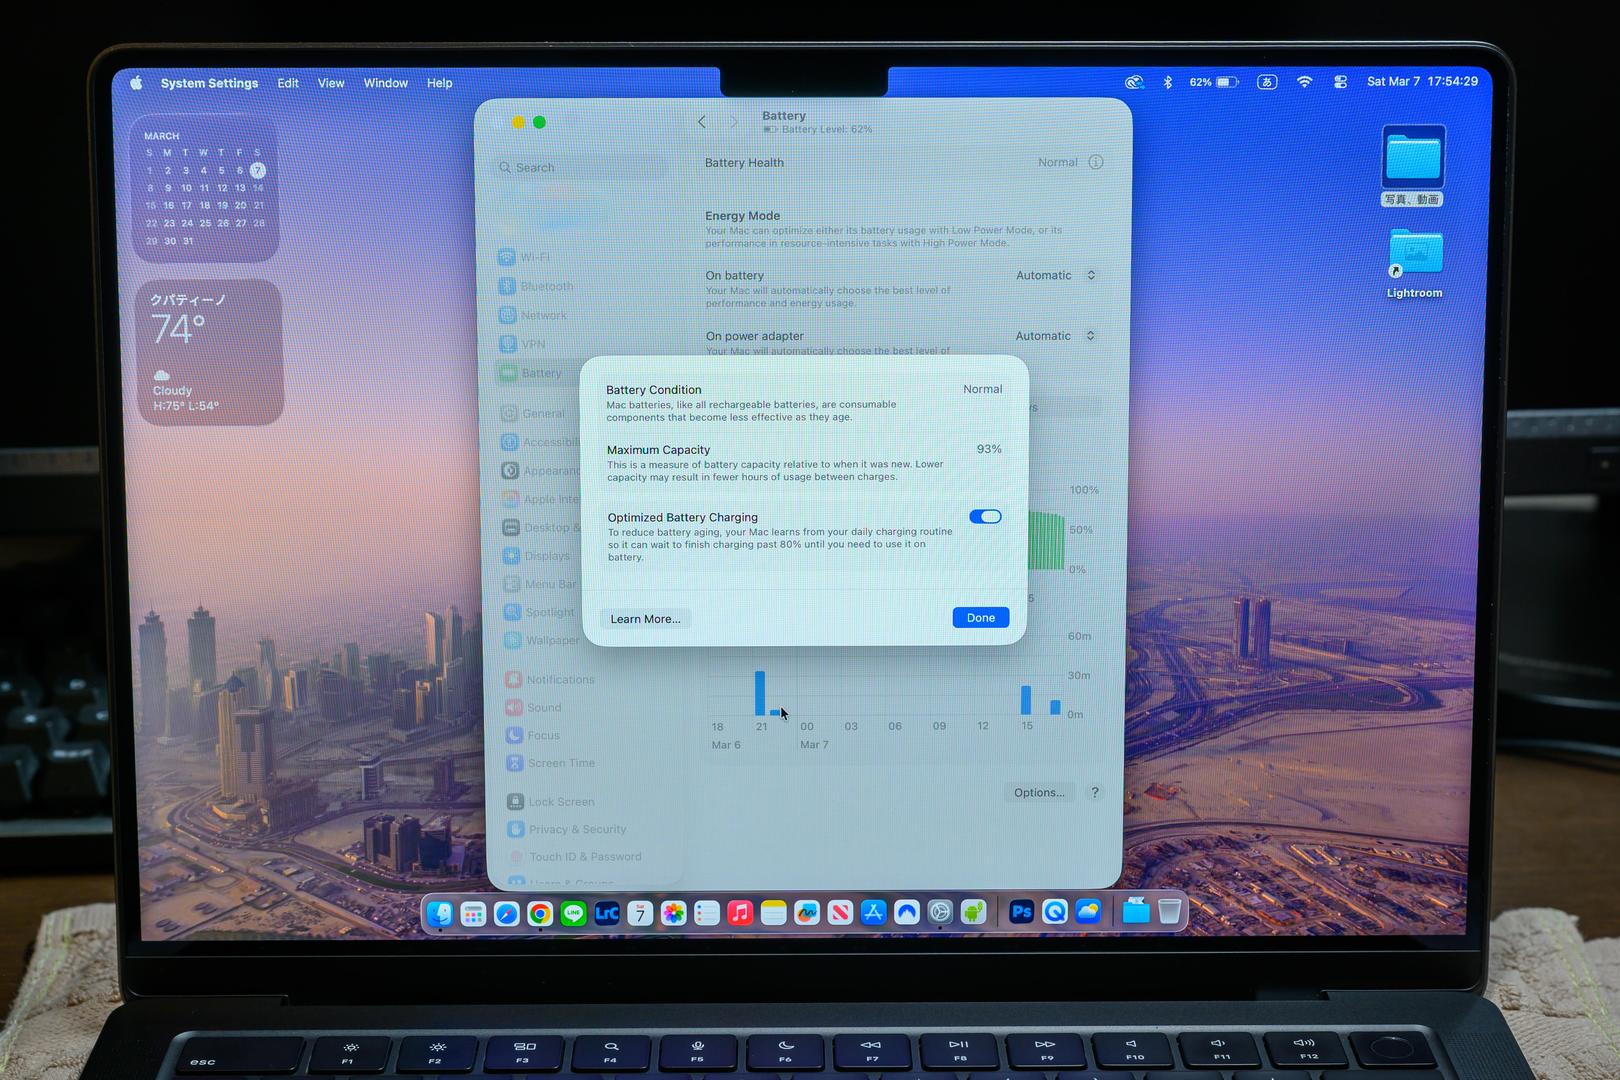
Task: Launch Google Chrome from the Dock
Action: 540,913
